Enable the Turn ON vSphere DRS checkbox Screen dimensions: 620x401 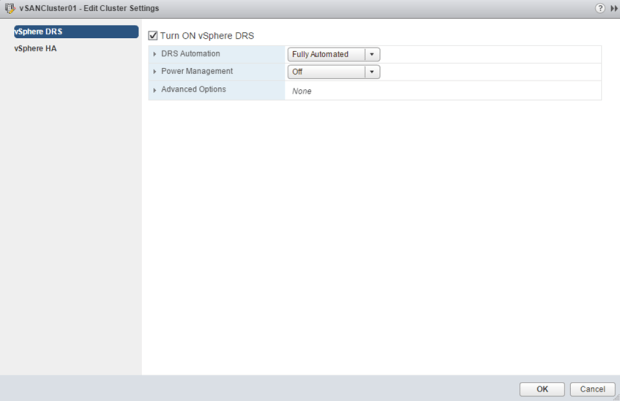pyautogui.click(x=153, y=35)
